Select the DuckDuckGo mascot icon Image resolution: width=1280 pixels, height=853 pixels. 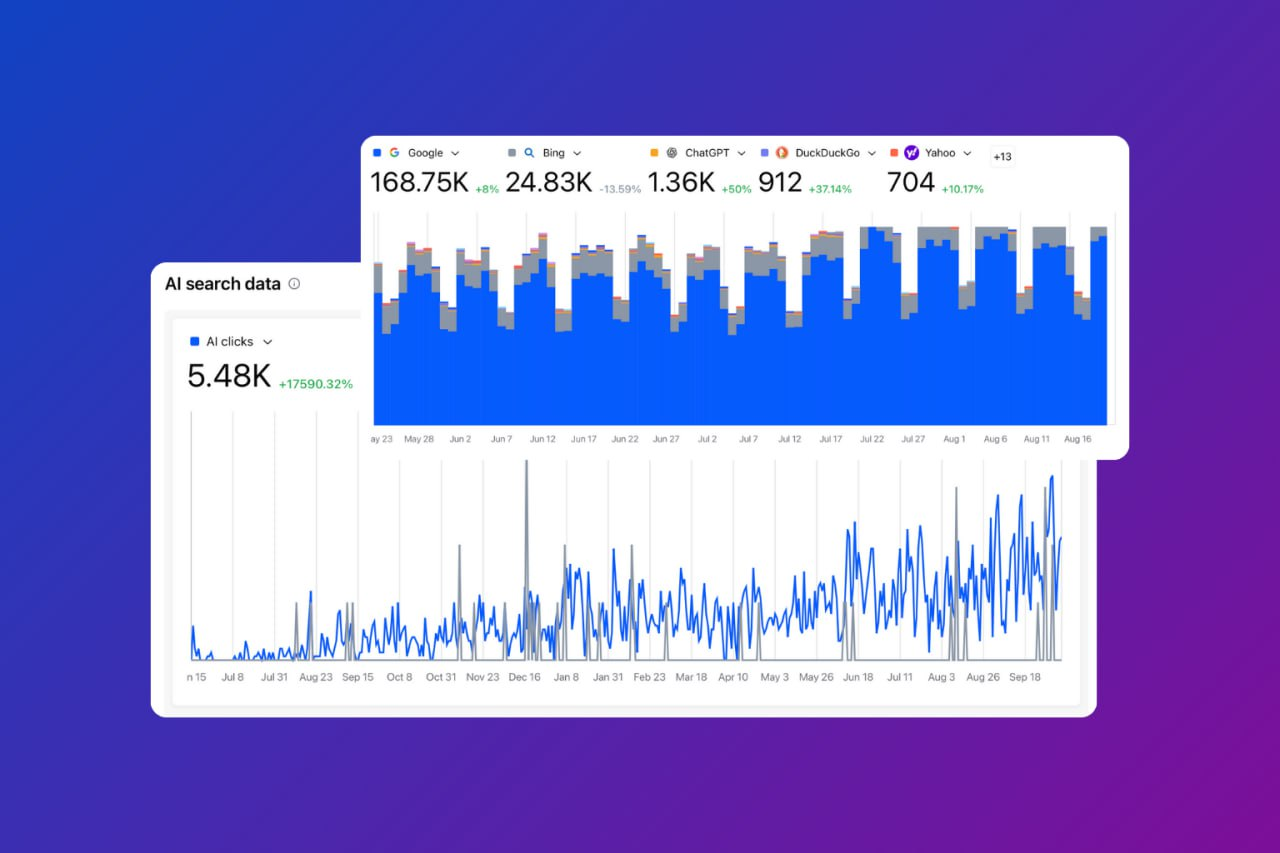(x=782, y=152)
